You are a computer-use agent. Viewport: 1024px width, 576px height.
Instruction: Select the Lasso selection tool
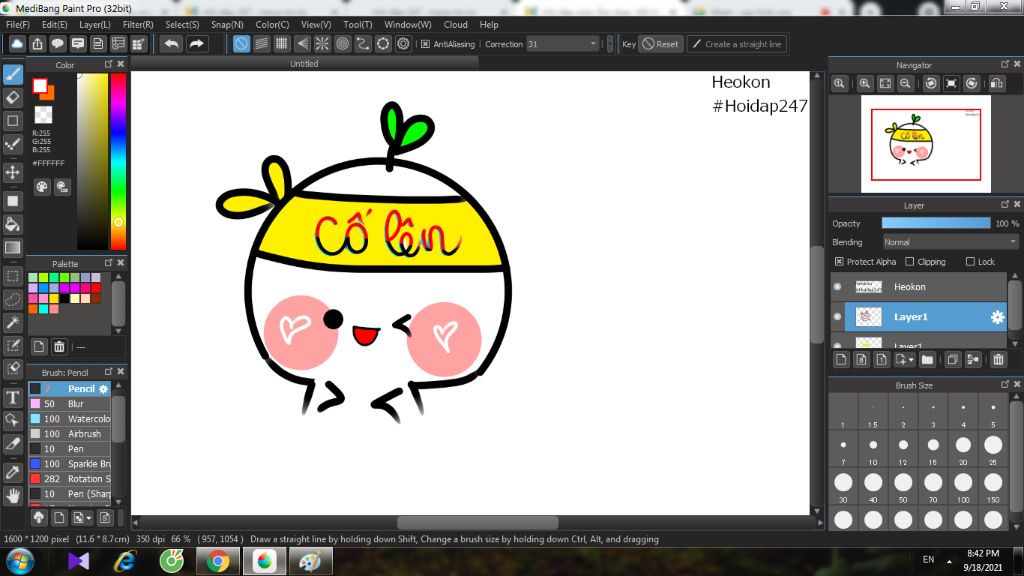[x=12, y=299]
